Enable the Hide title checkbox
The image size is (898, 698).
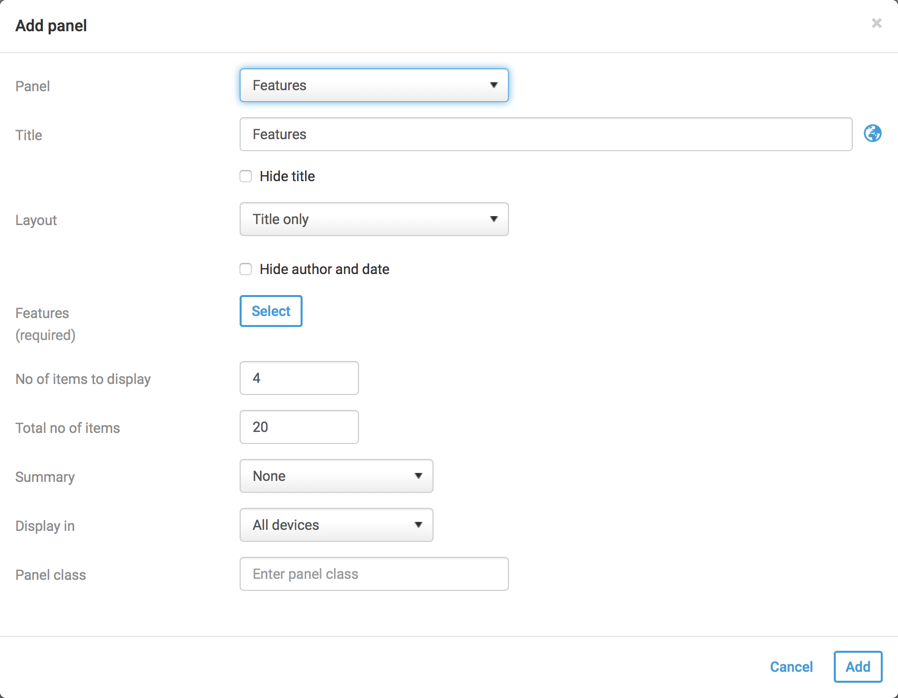click(246, 176)
